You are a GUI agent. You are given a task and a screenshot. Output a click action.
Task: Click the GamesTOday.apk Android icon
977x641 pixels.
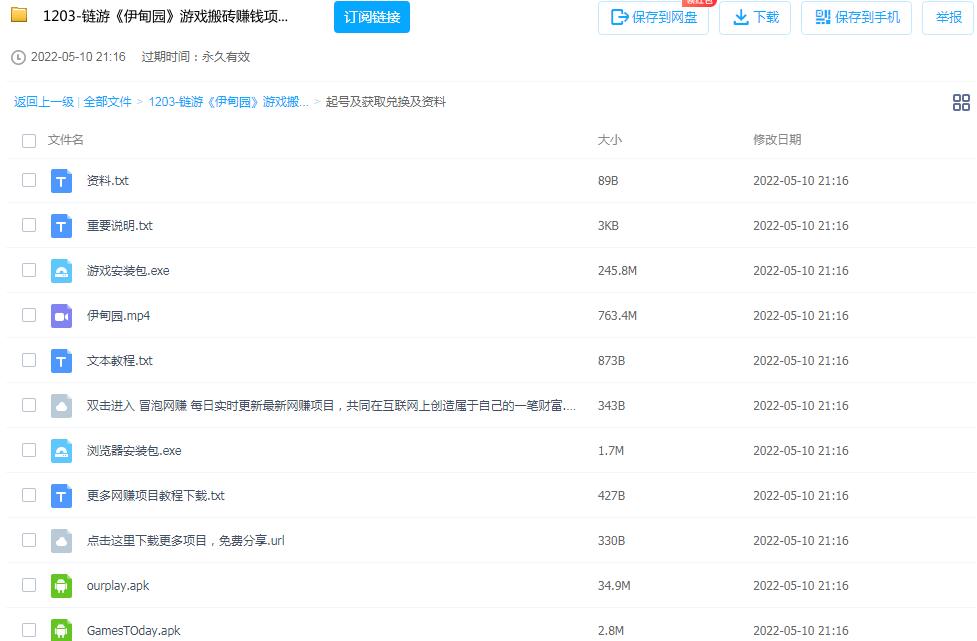pyautogui.click(x=62, y=630)
